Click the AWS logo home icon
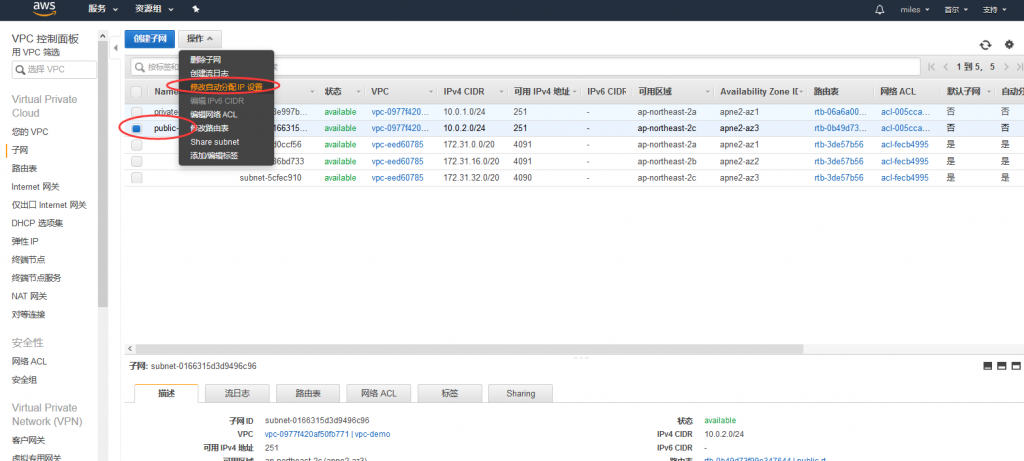Image resolution: width=1024 pixels, height=461 pixels. pyautogui.click(x=45, y=9)
